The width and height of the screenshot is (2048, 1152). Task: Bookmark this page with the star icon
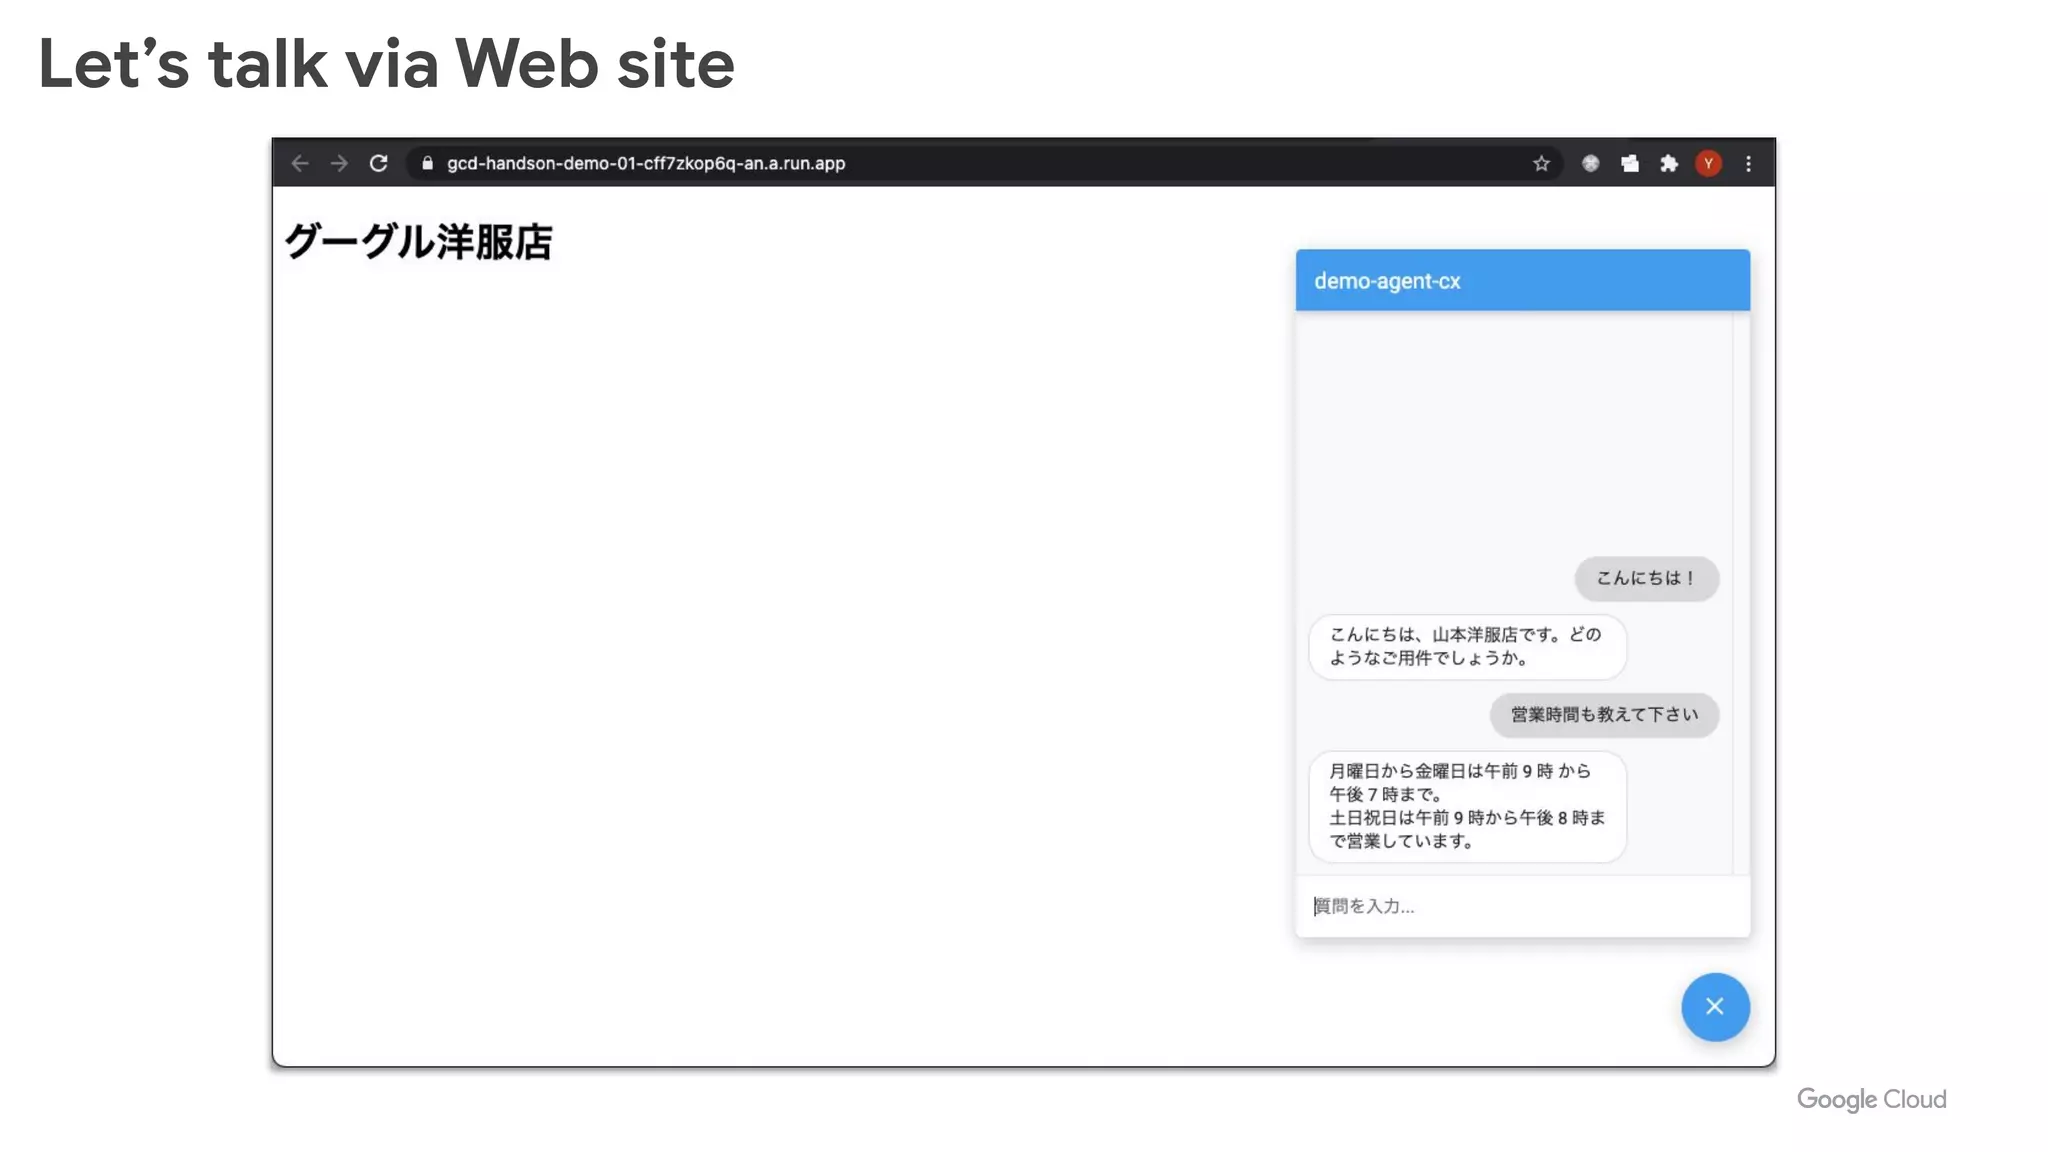tap(1541, 163)
